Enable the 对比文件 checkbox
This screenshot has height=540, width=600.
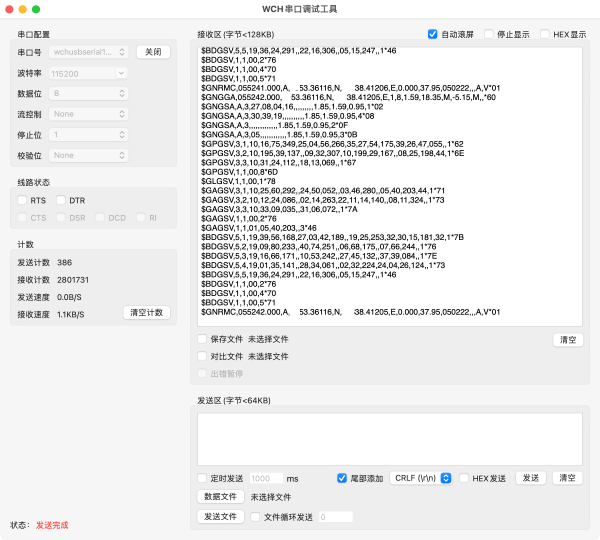(x=202, y=356)
